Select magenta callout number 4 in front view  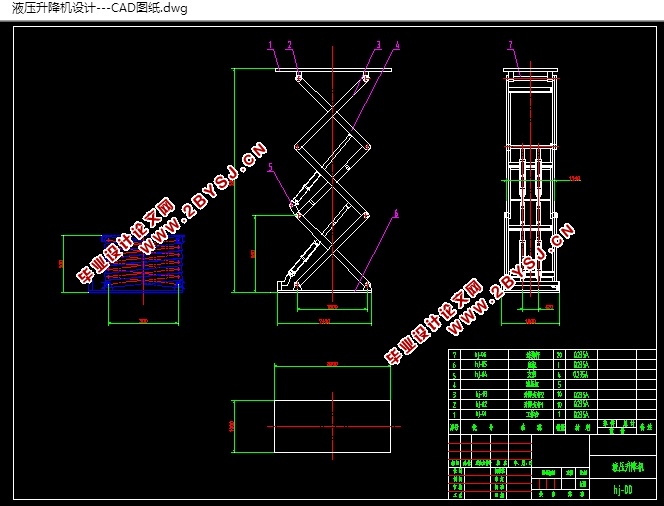pos(397,45)
